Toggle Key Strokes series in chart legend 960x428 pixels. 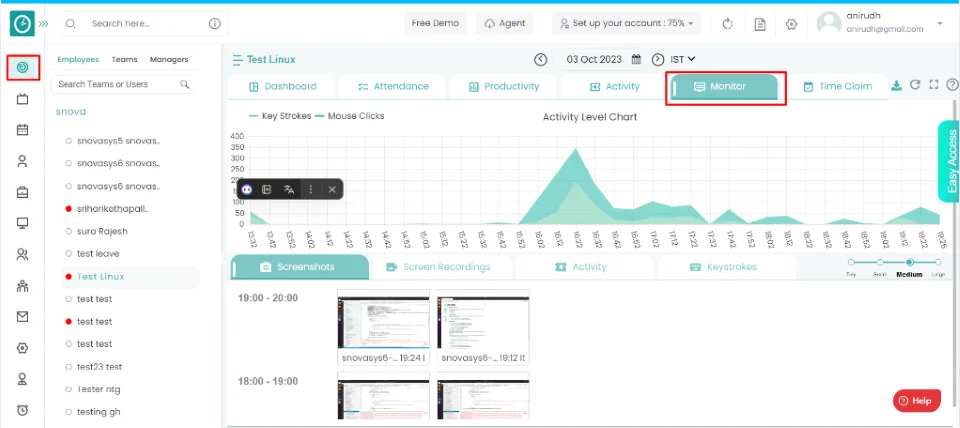(x=280, y=116)
